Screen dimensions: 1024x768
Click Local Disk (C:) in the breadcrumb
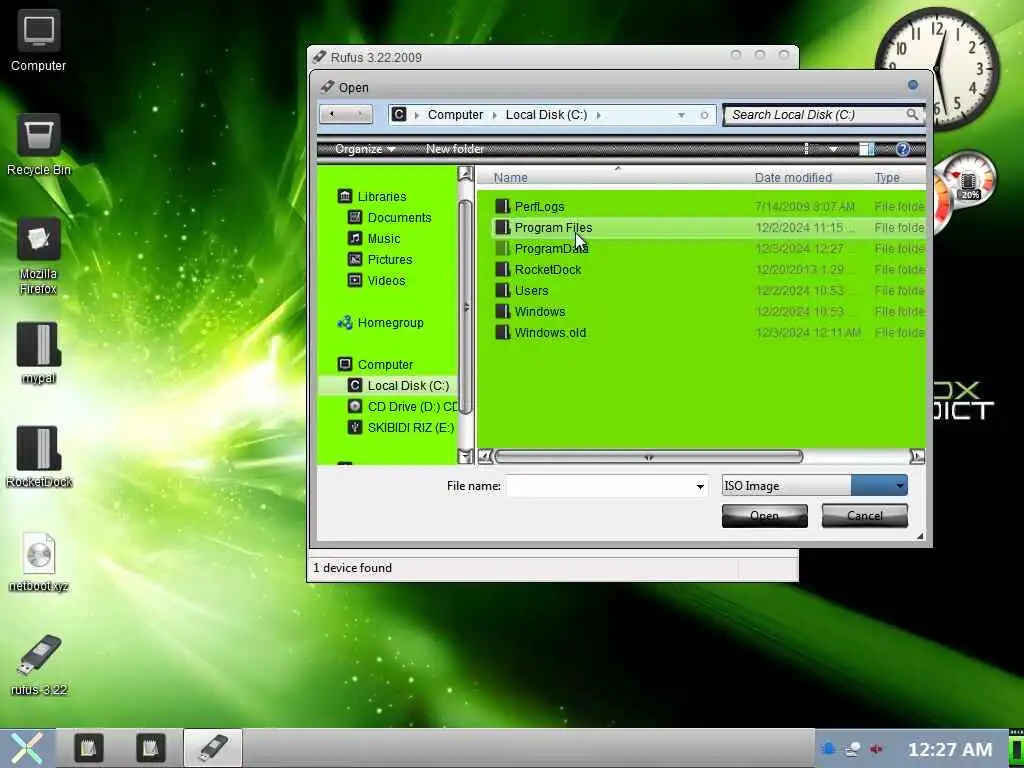(546, 114)
